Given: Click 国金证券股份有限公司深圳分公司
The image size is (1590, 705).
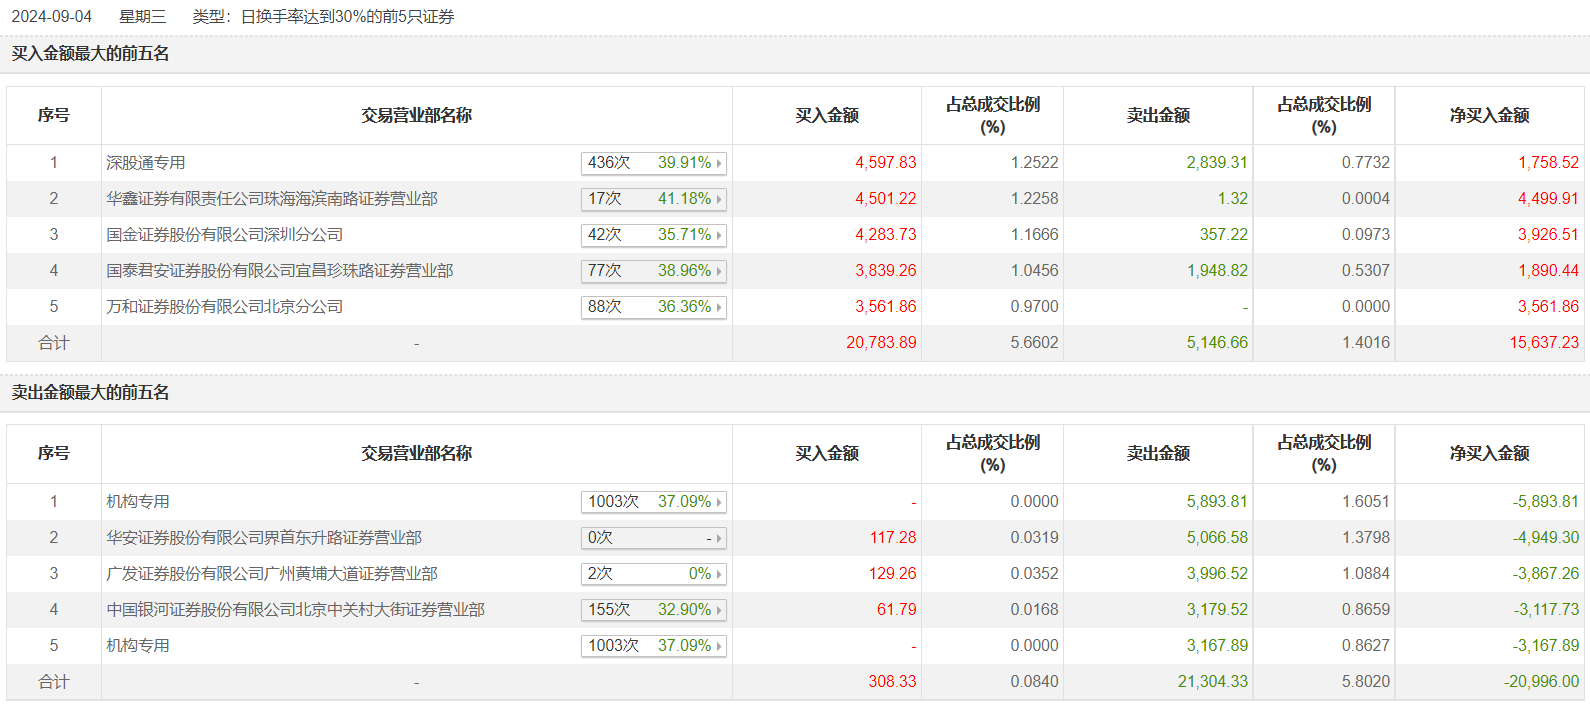Looking at the screenshot, I should pos(225,235).
